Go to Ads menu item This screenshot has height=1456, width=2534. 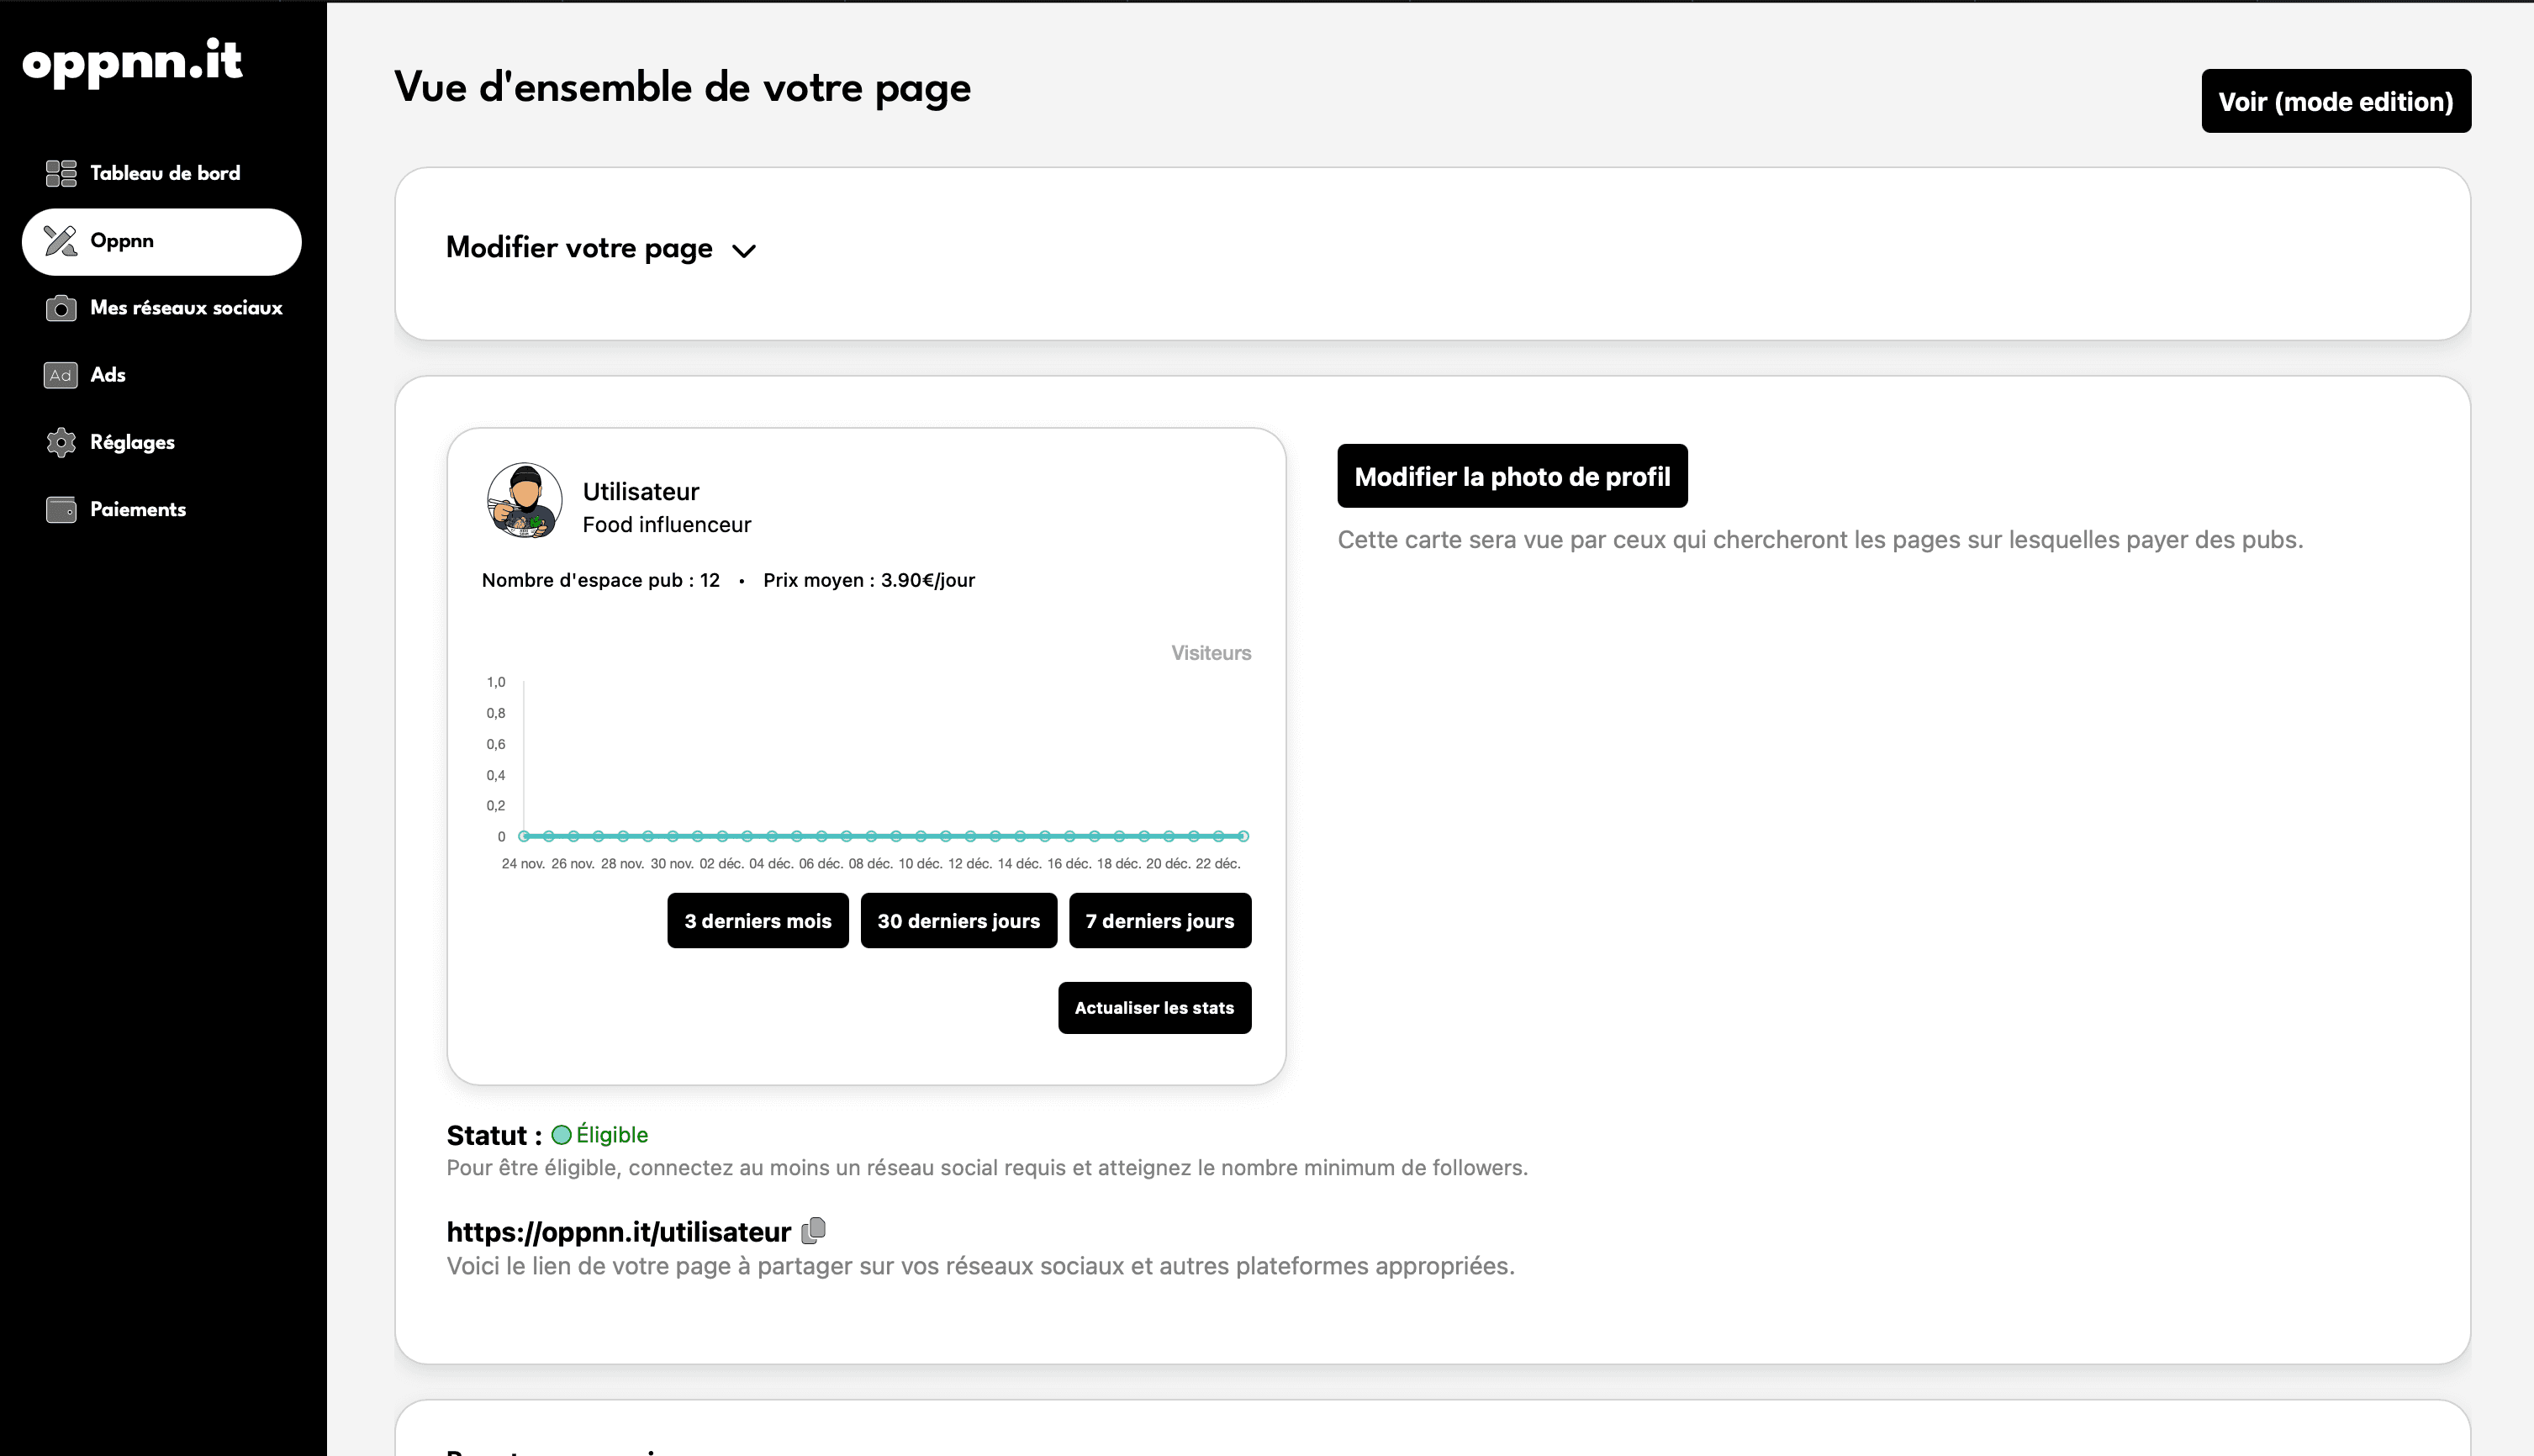coord(108,375)
